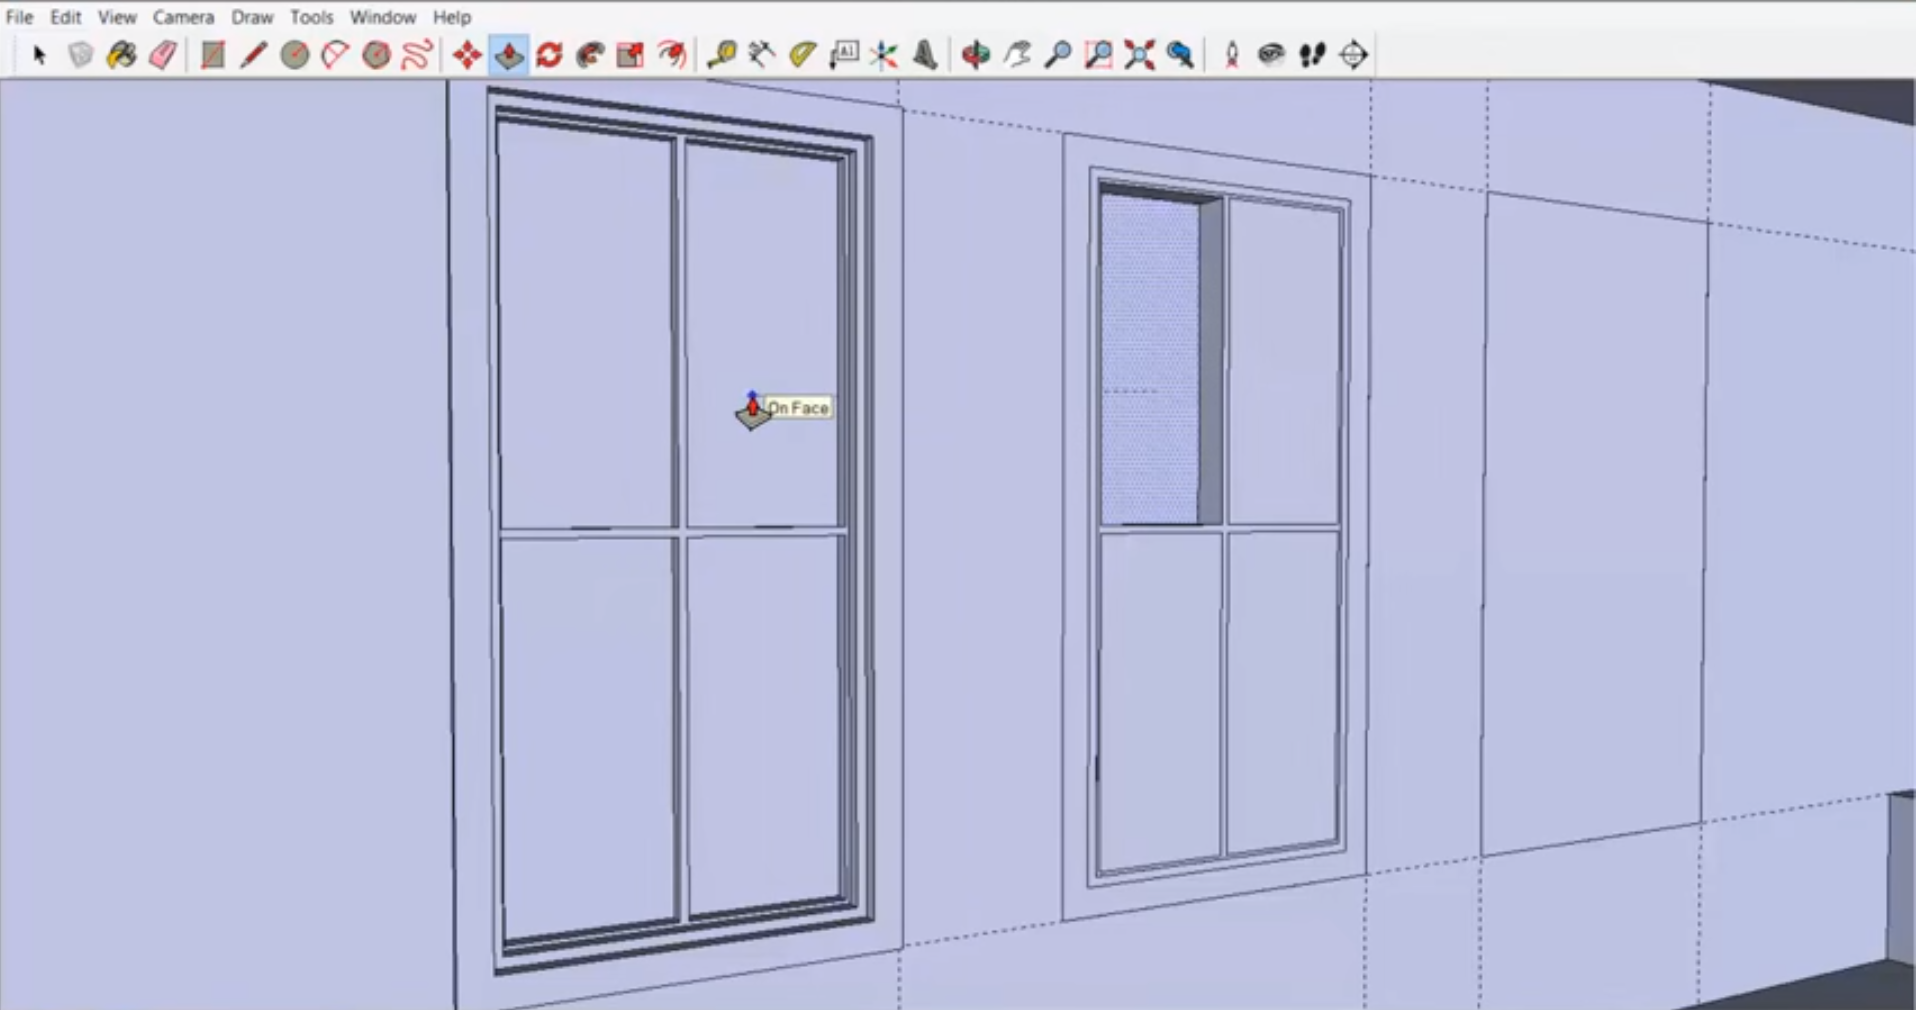This screenshot has width=1916, height=1010.
Task: Click the dotted blue pane in right window
Action: tap(1149, 360)
